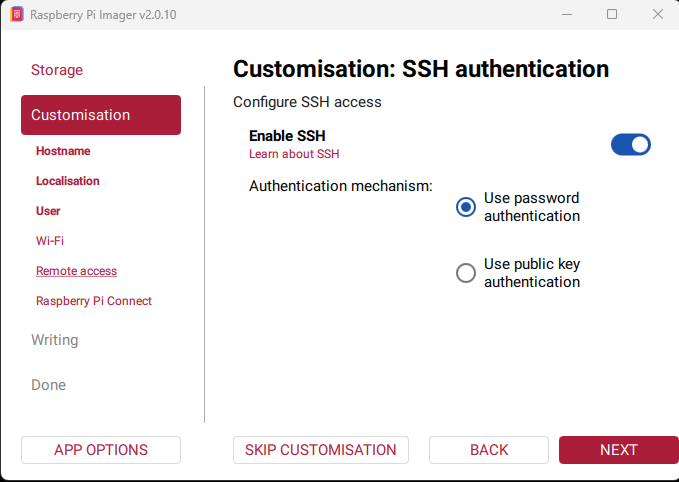Viewport: 679px width, 482px height.
Task: Open the Customisation section
Action: pos(101,115)
